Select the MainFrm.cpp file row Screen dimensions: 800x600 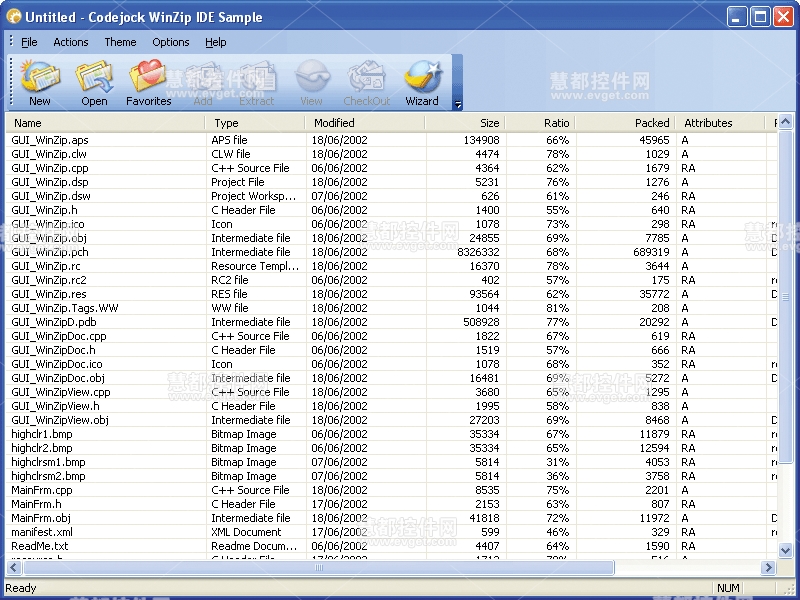(392, 490)
